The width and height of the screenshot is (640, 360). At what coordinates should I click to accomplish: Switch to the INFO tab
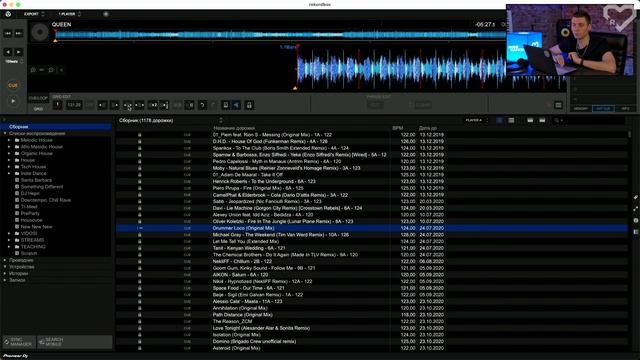click(625, 109)
